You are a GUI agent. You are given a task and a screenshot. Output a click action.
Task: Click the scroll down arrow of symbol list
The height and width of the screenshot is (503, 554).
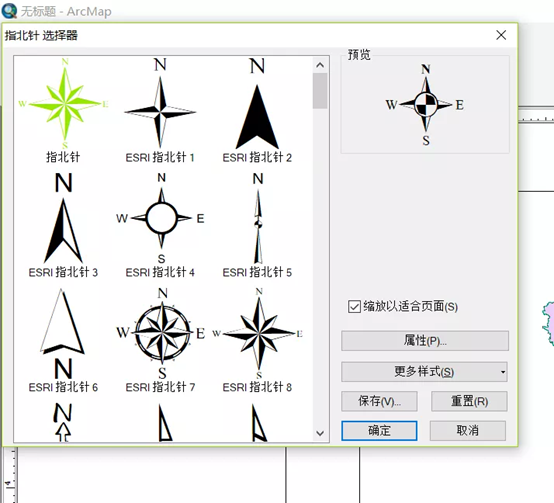coord(320,433)
